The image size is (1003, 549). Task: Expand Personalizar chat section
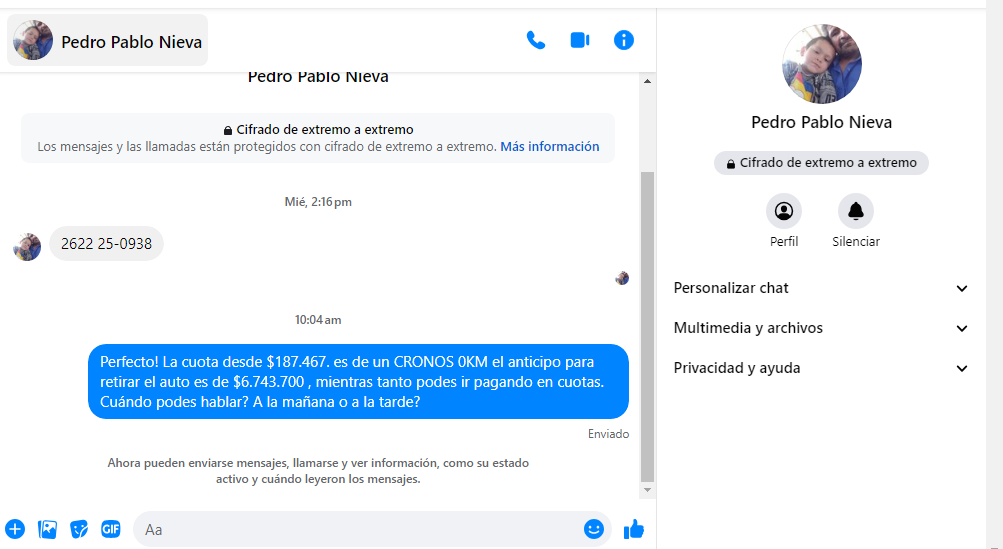pos(821,288)
